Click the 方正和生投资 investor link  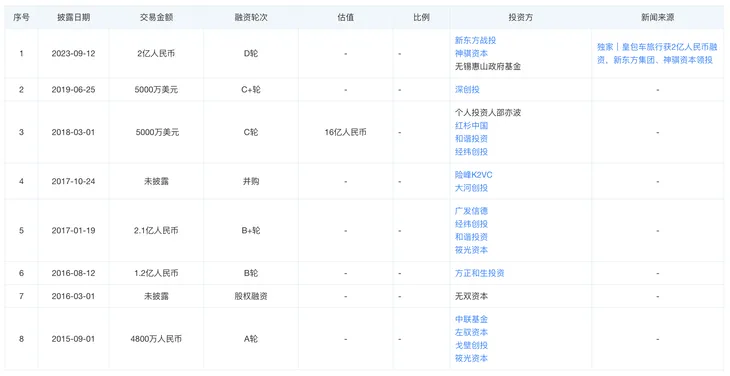tap(480, 273)
